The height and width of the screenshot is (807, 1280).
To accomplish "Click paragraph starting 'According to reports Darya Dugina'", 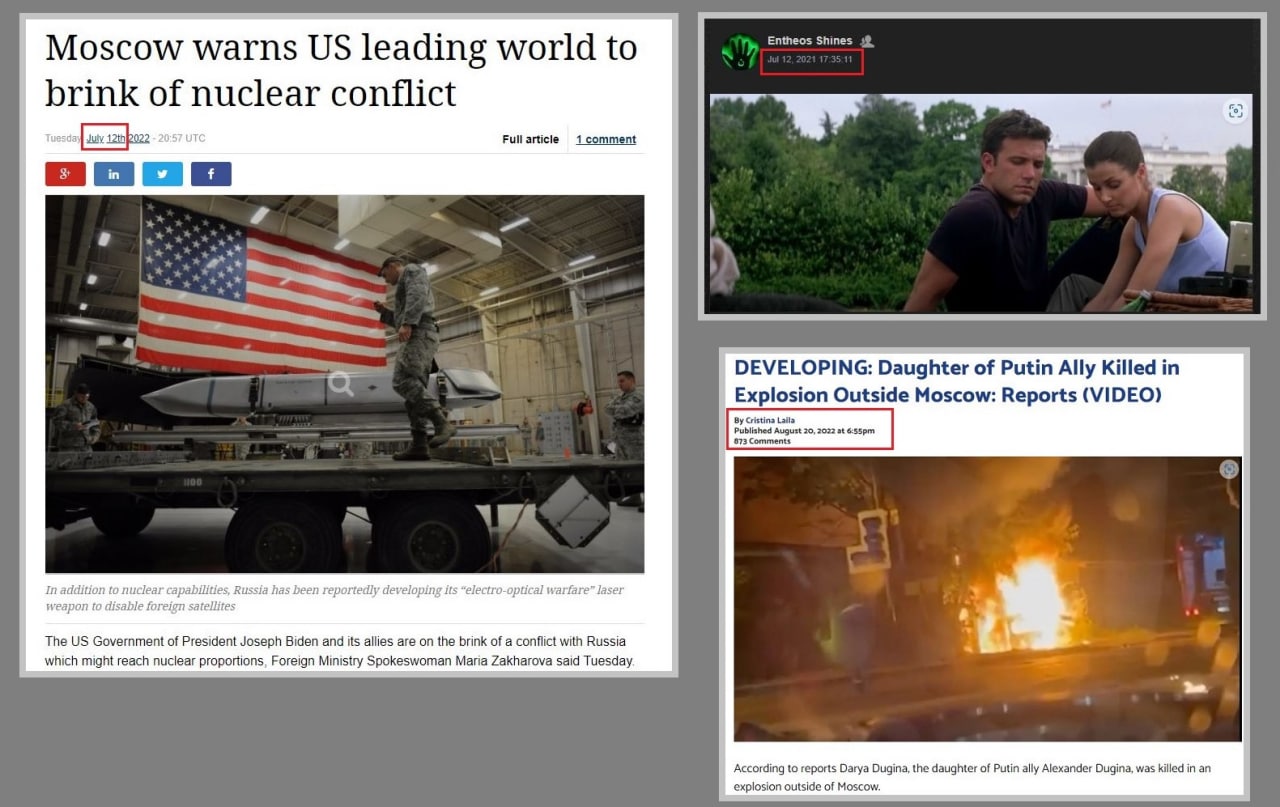I will pos(972,777).
